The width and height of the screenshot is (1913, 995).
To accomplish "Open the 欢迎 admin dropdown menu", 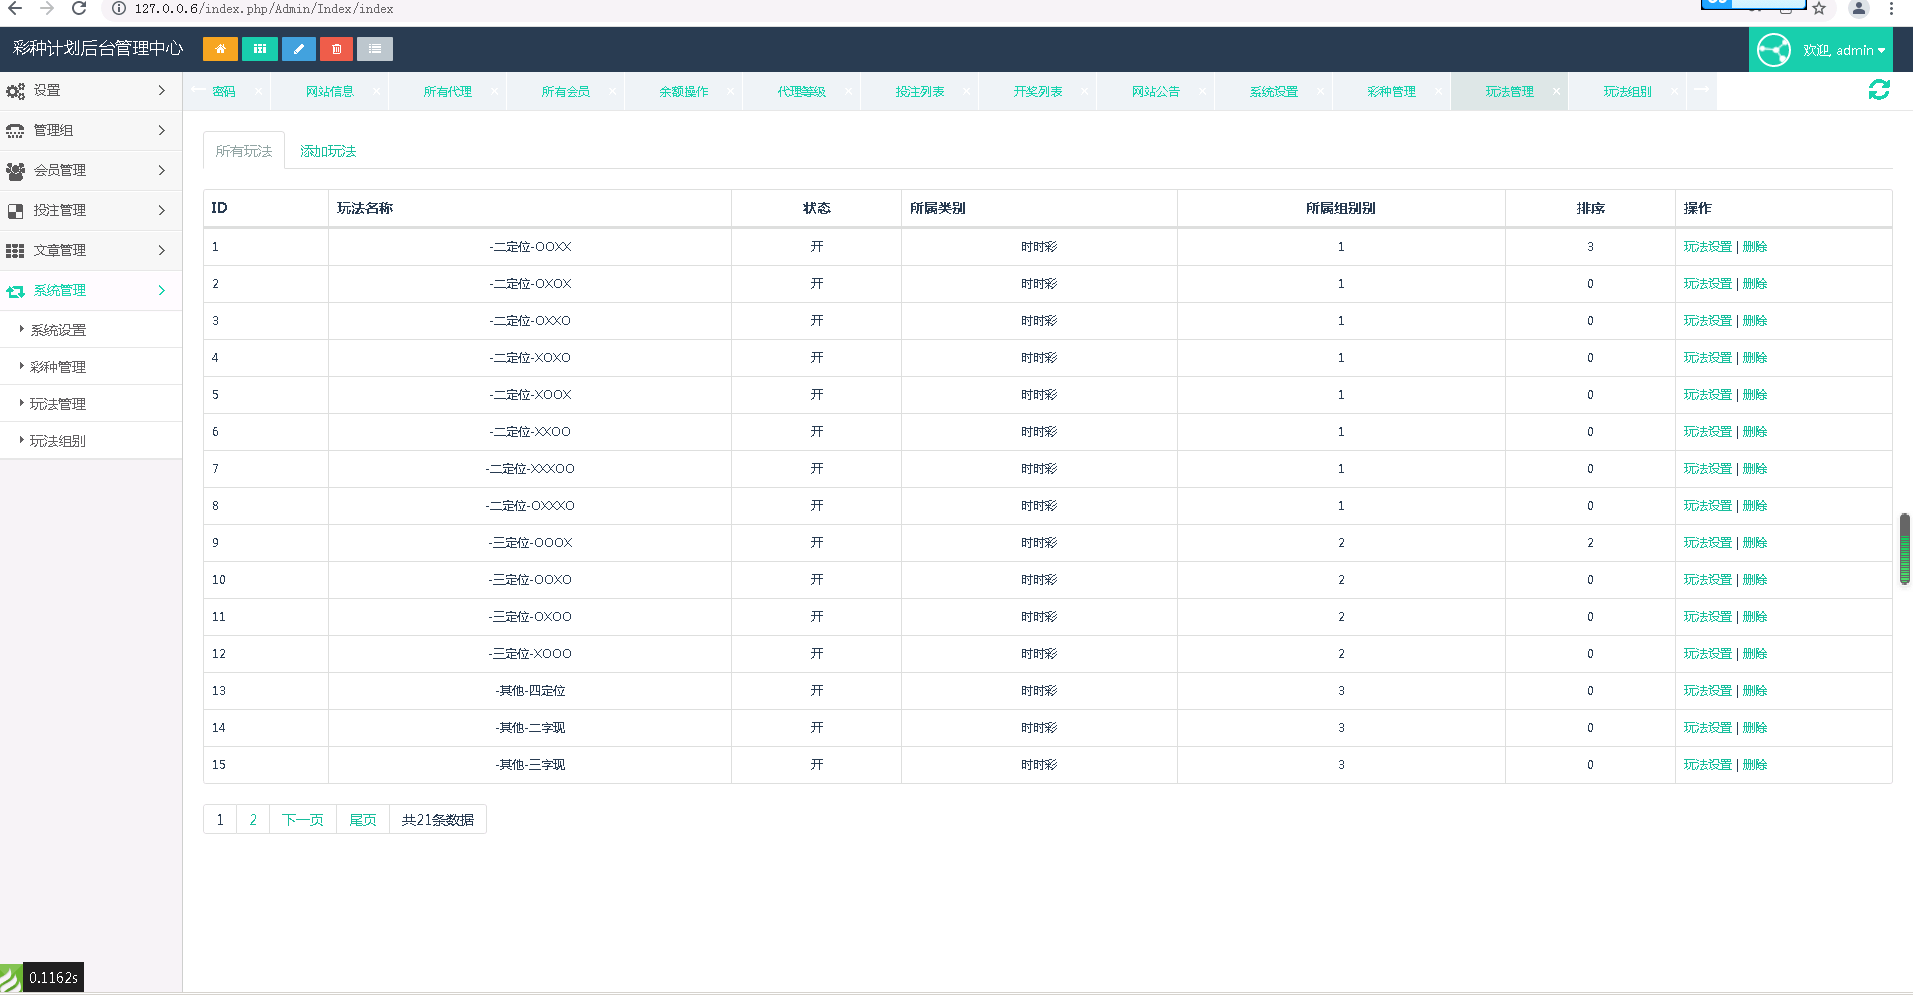I will point(1843,50).
